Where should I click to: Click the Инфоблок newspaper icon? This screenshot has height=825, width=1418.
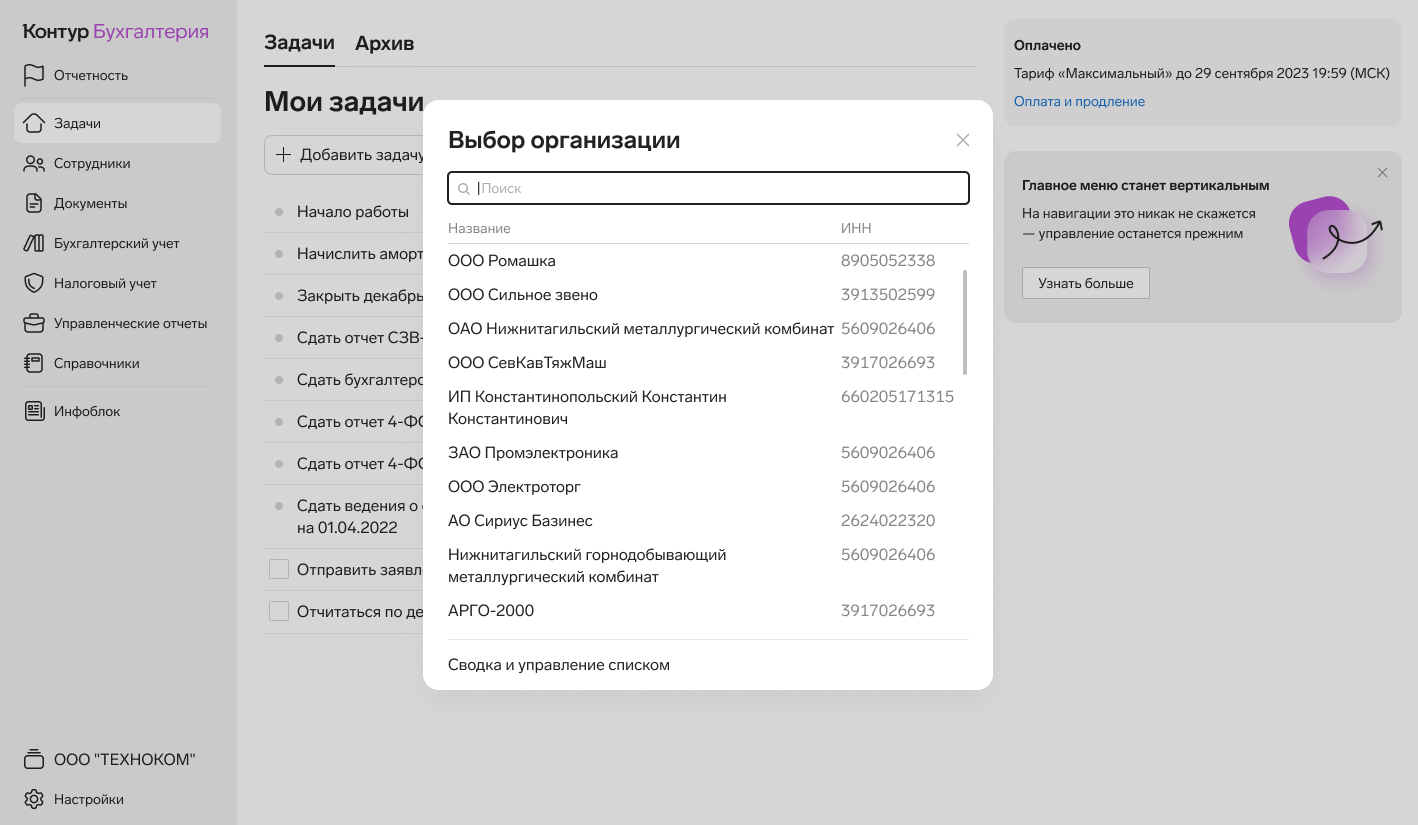point(34,411)
